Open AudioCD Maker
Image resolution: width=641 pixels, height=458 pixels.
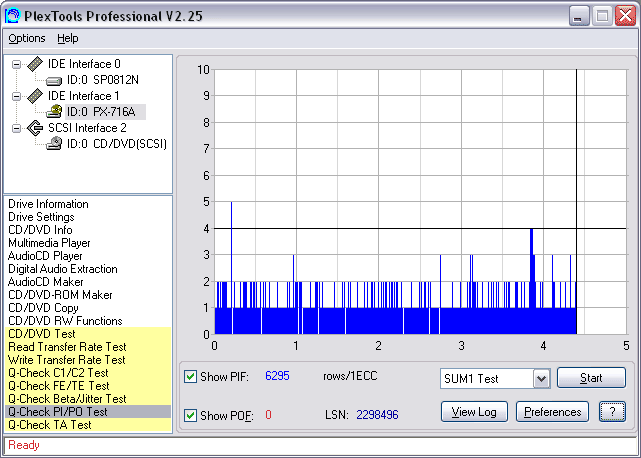coord(45,282)
